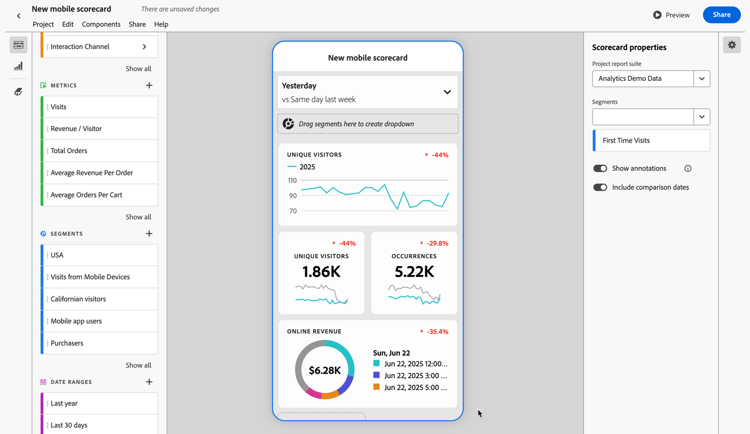Click the 2025 legend in Unique Visitors chart
The image size is (750, 434).
coord(301,167)
